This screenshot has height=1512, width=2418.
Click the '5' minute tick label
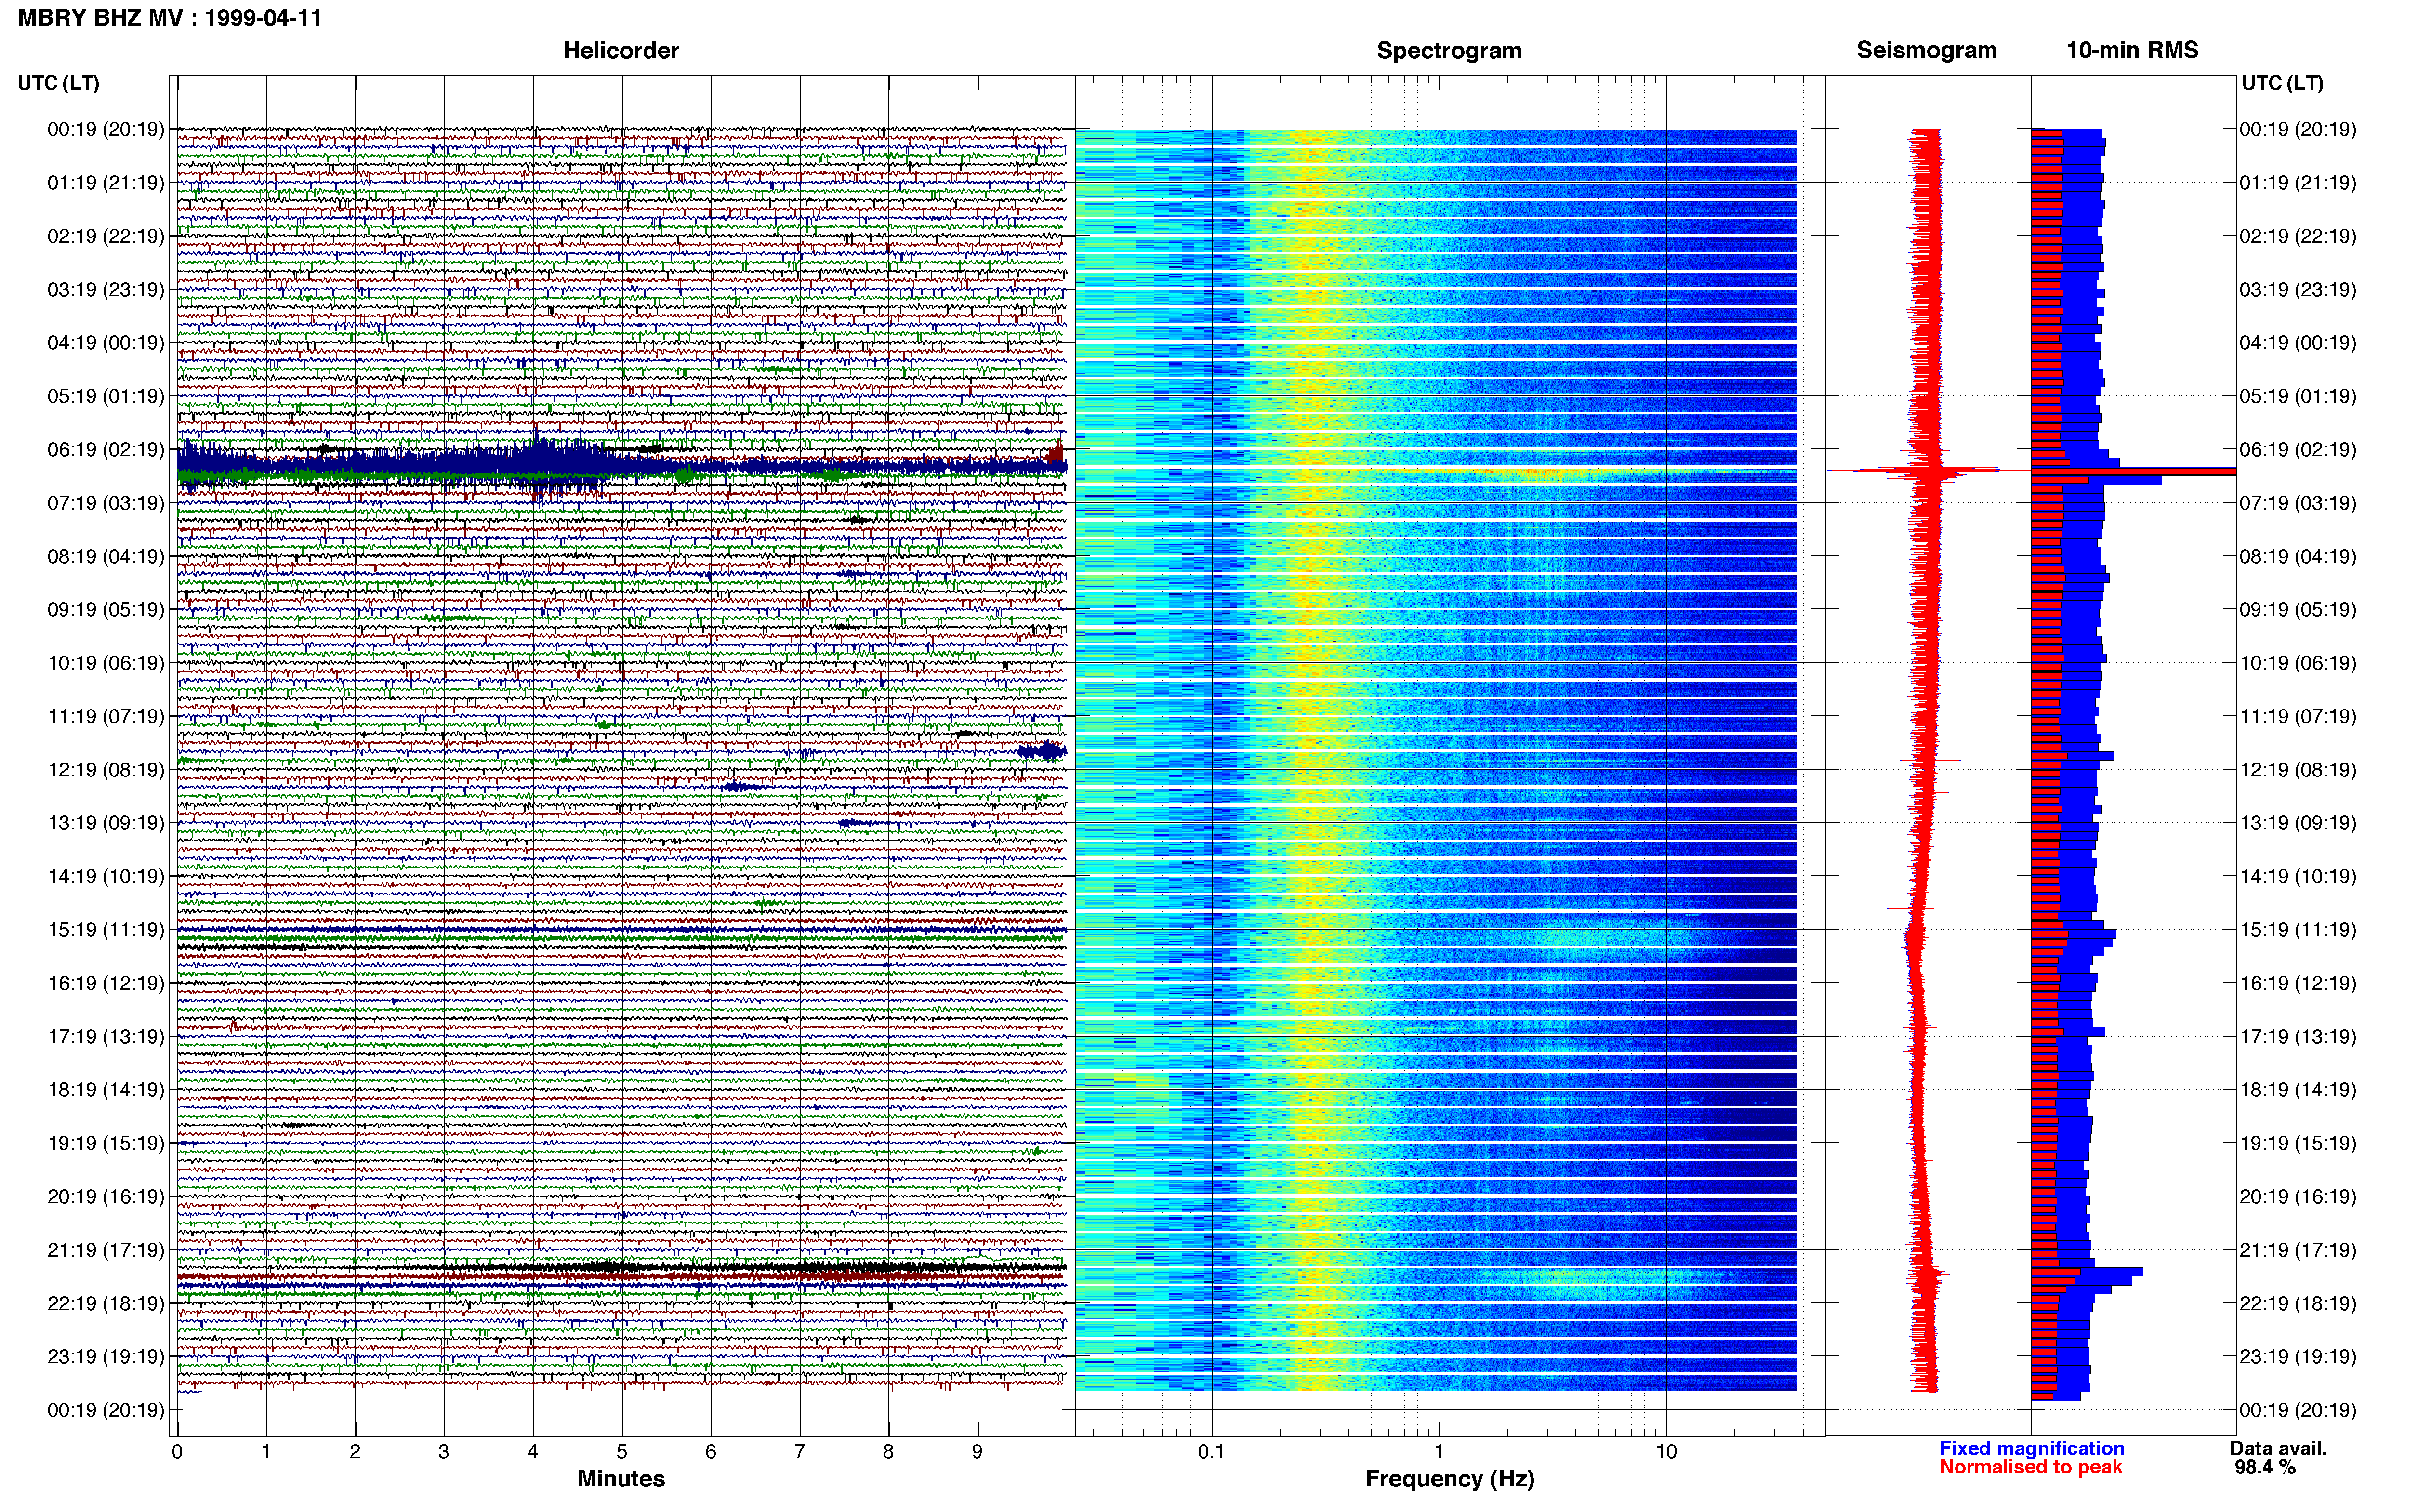click(x=622, y=1452)
